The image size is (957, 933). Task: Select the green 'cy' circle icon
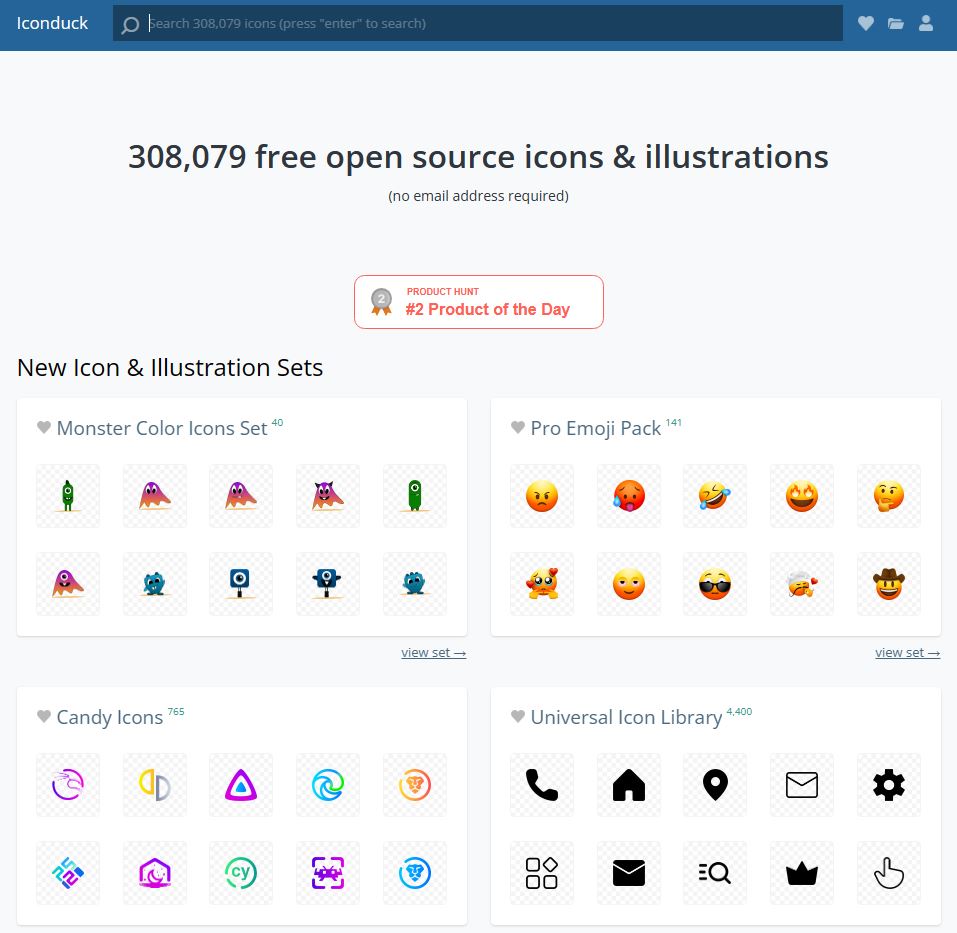click(241, 873)
